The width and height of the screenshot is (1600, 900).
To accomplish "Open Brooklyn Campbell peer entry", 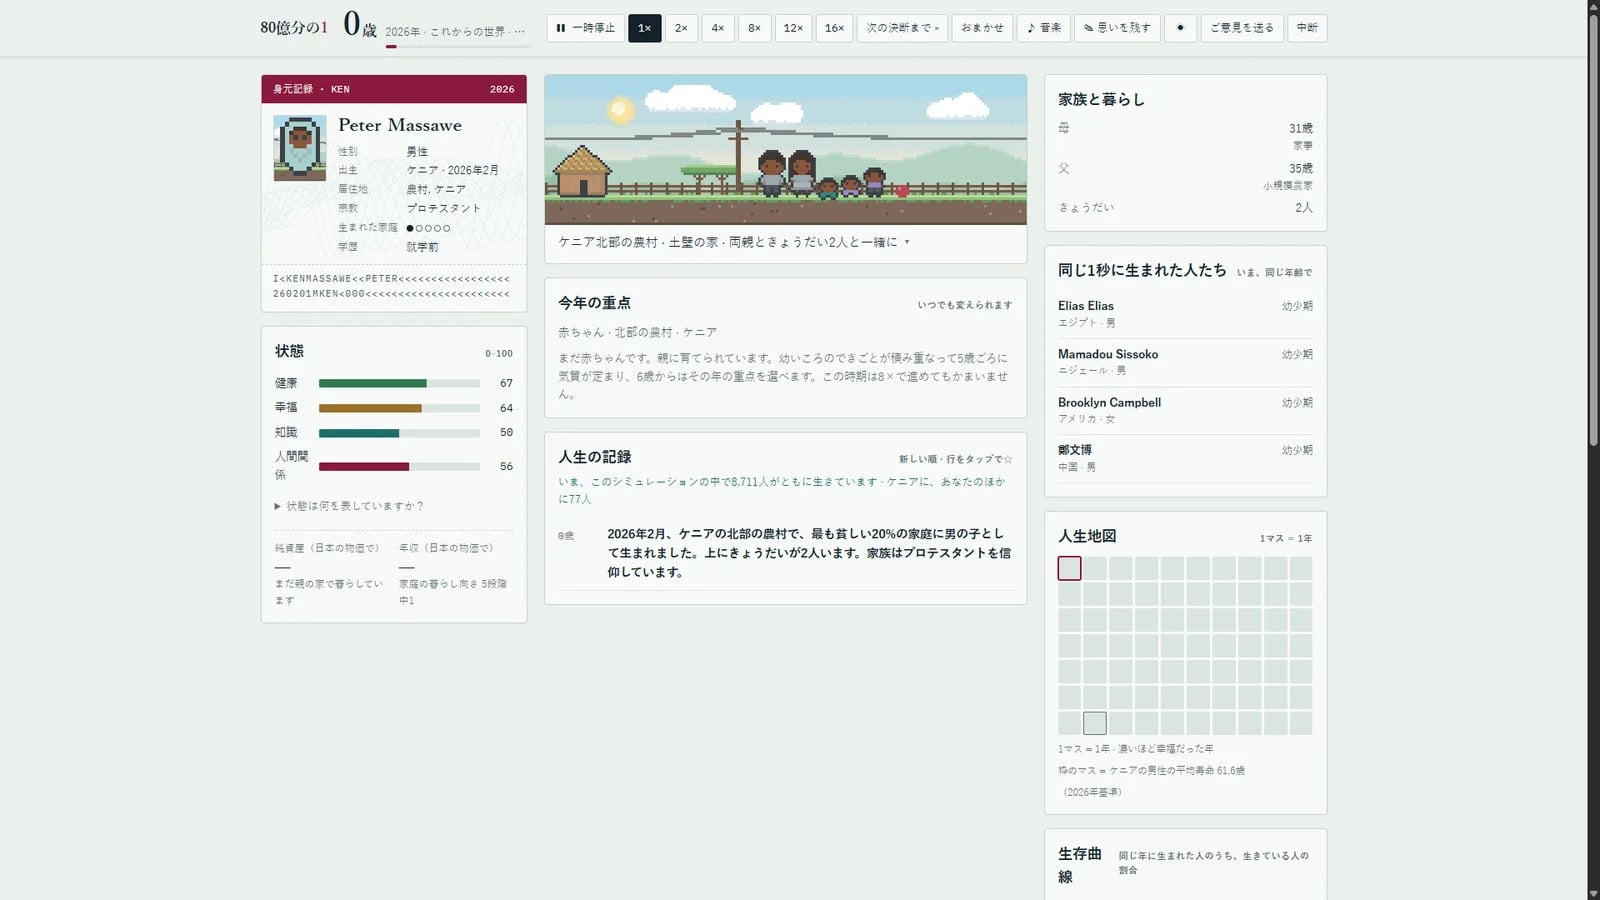I will pyautogui.click(x=1185, y=410).
